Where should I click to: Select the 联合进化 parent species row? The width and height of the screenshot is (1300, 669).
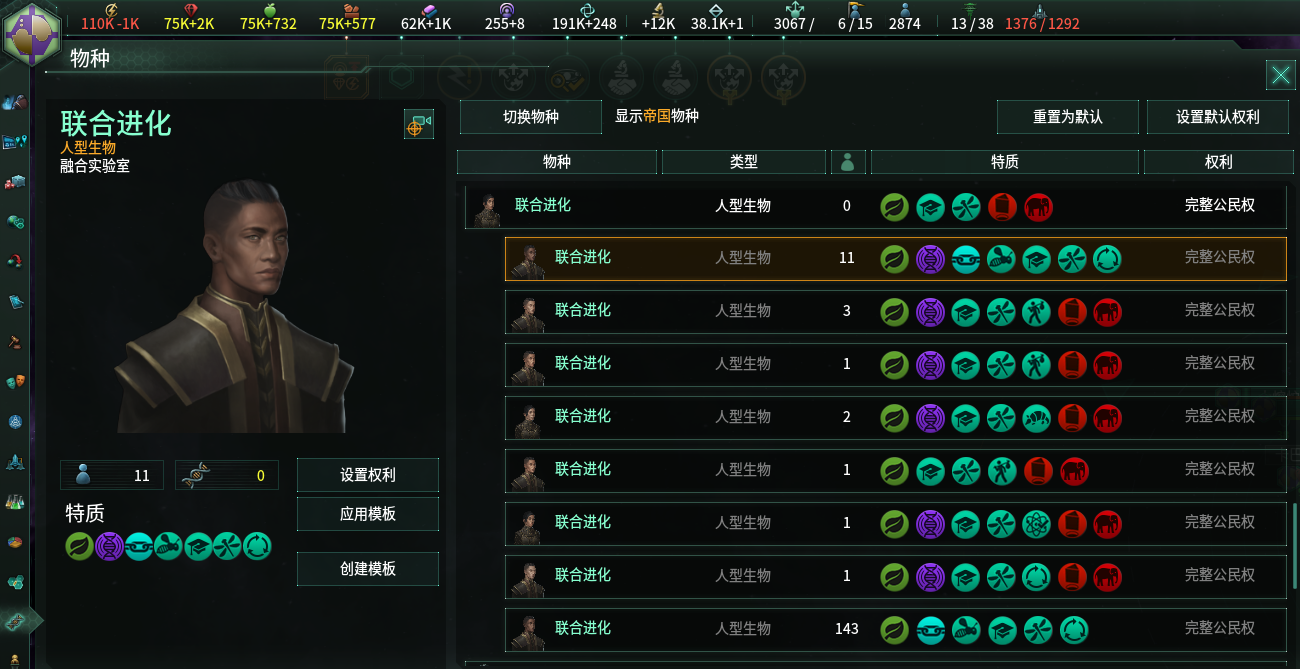(x=876, y=205)
